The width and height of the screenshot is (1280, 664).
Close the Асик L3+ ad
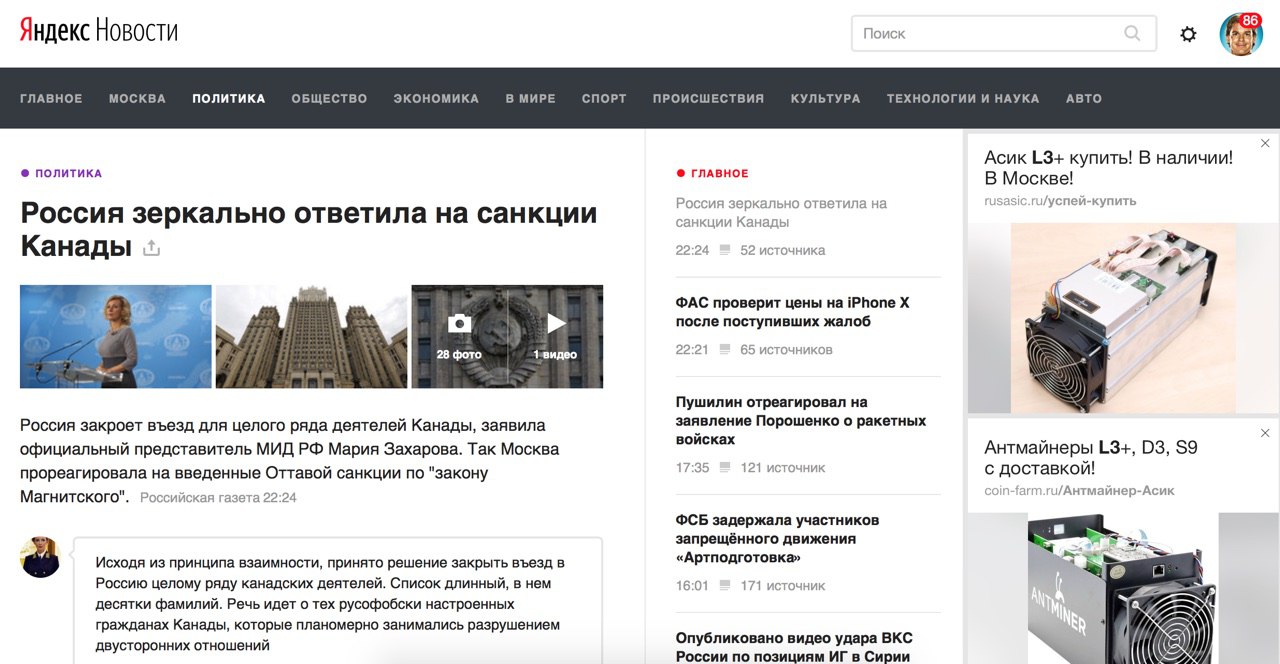(1265, 144)
